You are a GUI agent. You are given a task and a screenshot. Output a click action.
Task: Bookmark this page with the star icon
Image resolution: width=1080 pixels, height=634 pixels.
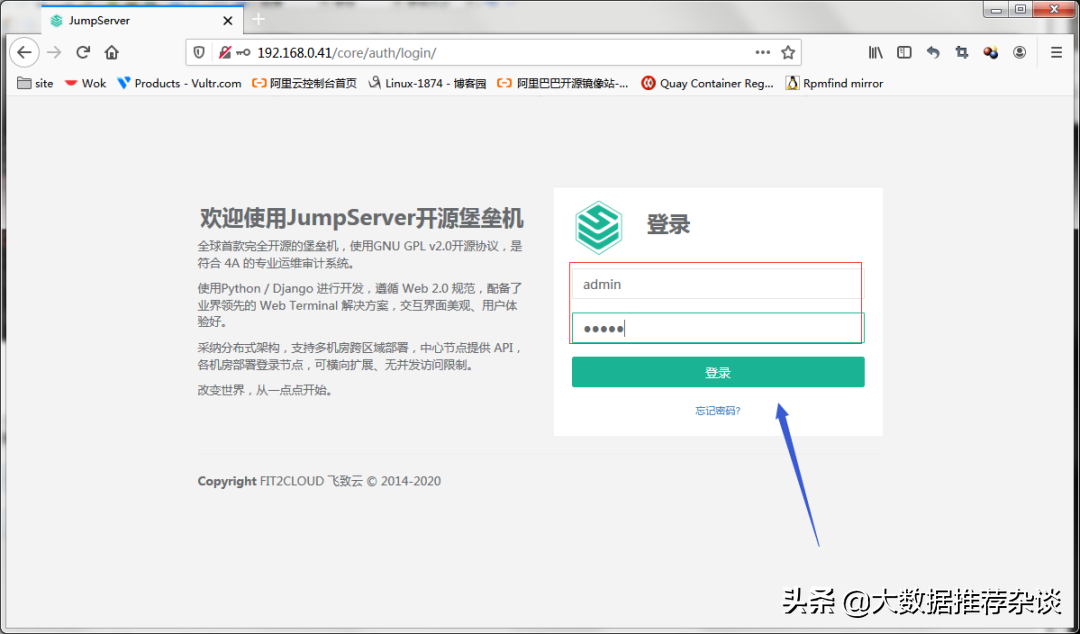coord(788,52)
